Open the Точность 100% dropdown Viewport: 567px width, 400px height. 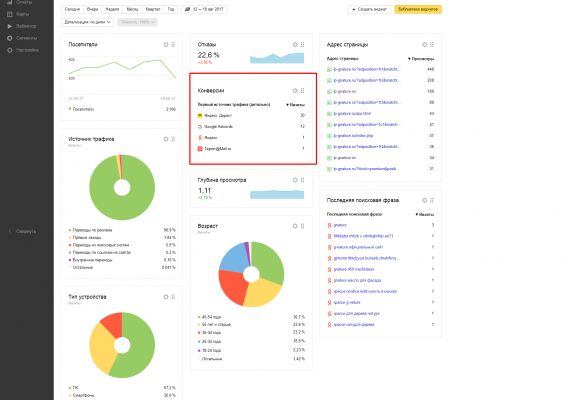(x=137, y=22)
